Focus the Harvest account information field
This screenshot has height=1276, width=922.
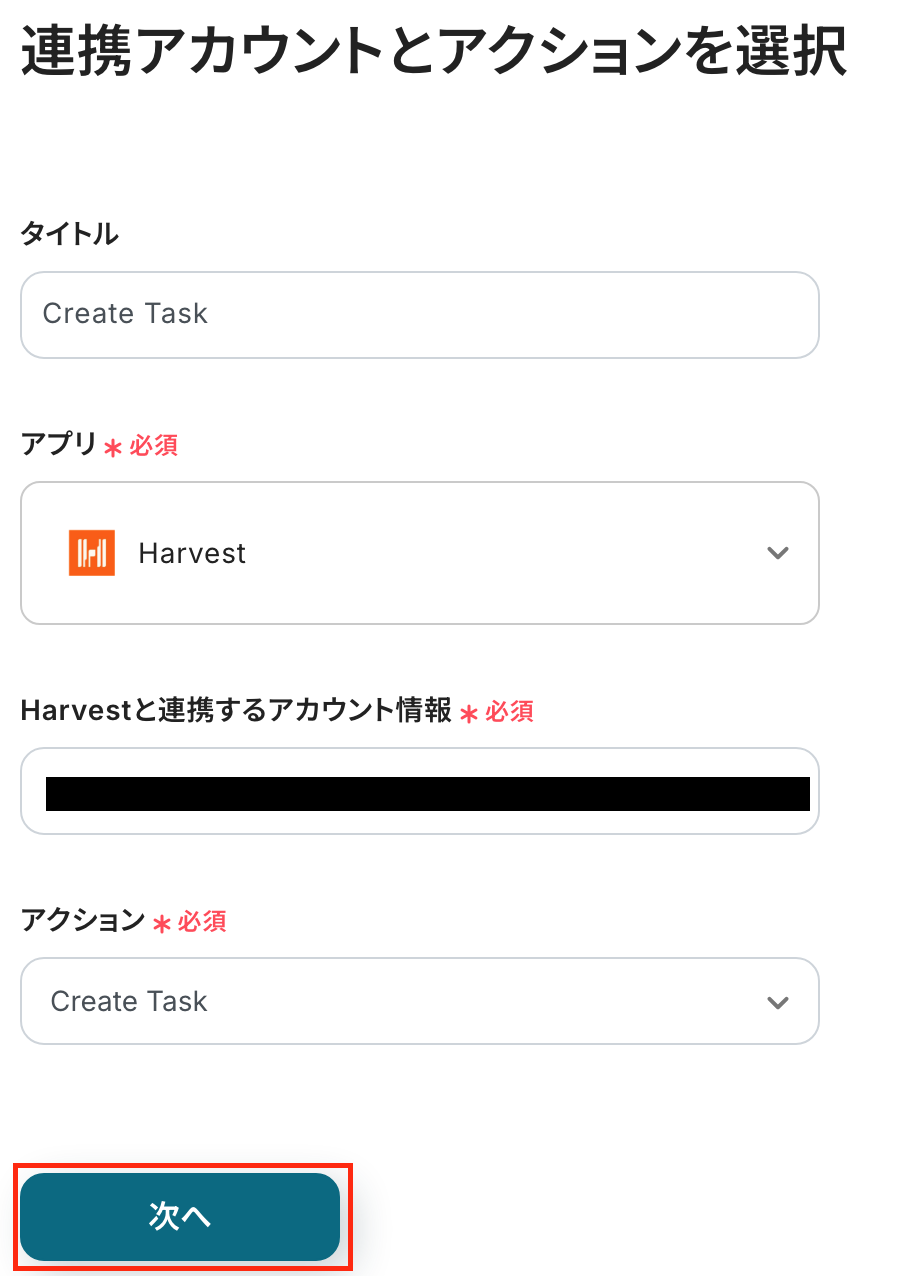pyautogui.click(x=420, y=791)
